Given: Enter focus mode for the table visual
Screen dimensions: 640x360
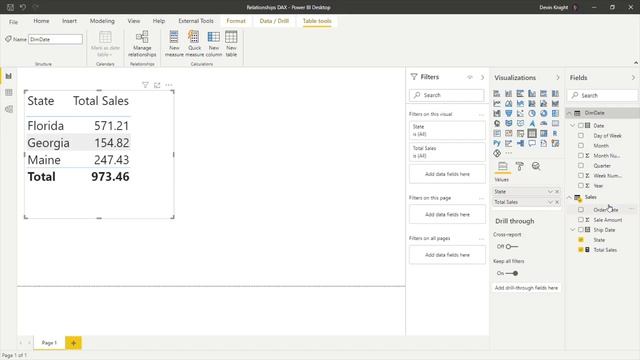Looking at the screenshot, I should point(157,85).
